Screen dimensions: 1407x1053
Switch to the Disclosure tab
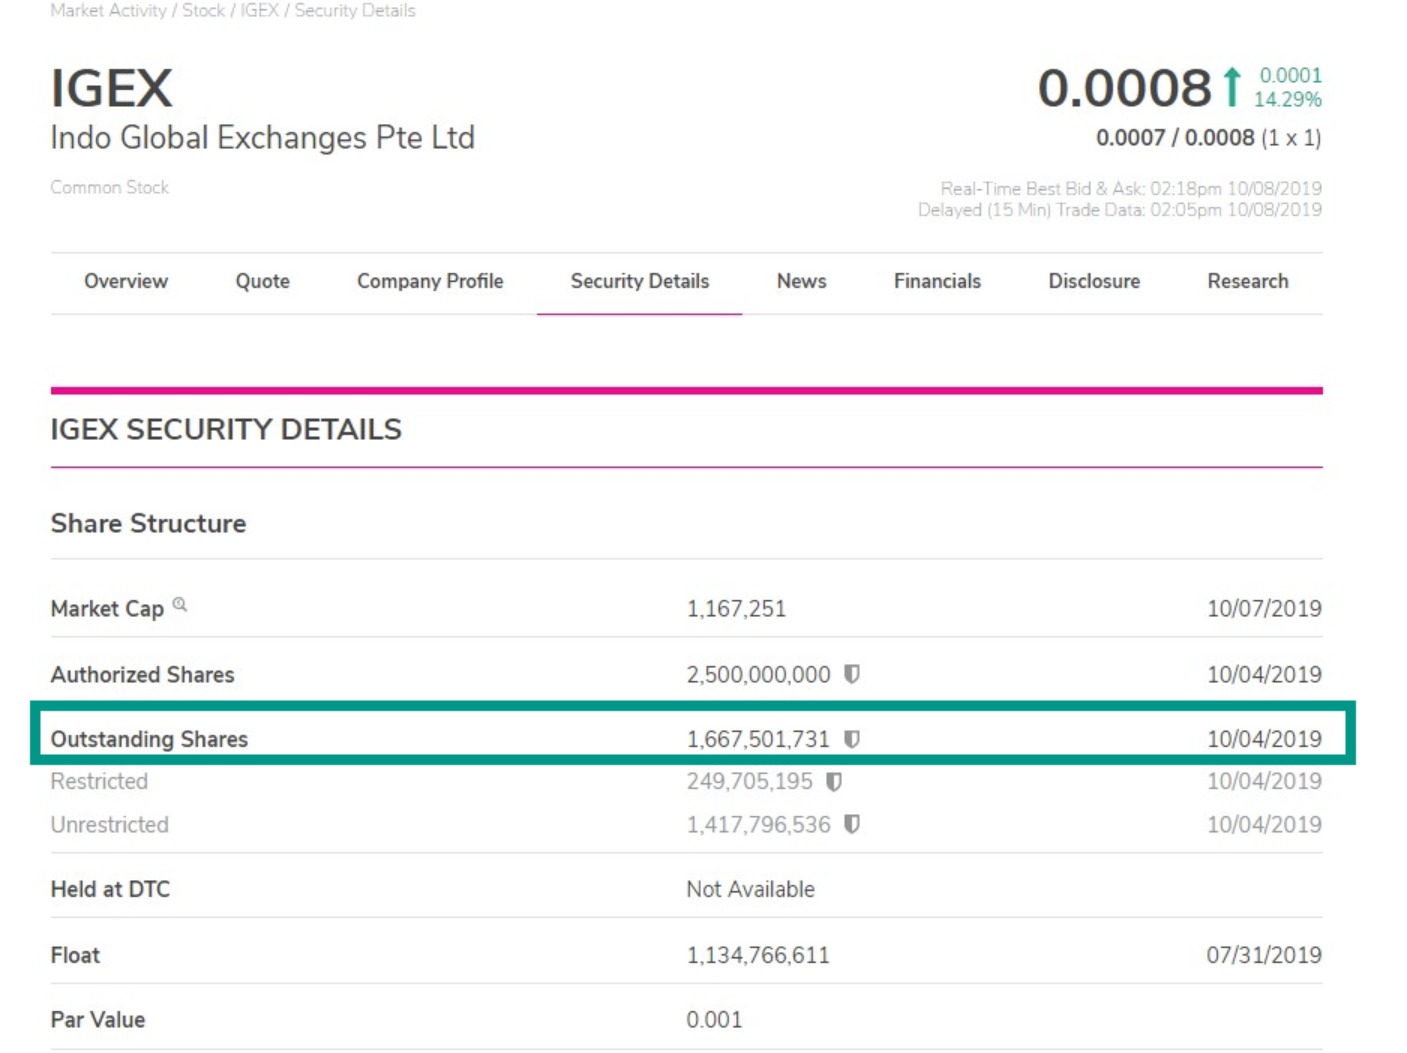[1094, 281]
